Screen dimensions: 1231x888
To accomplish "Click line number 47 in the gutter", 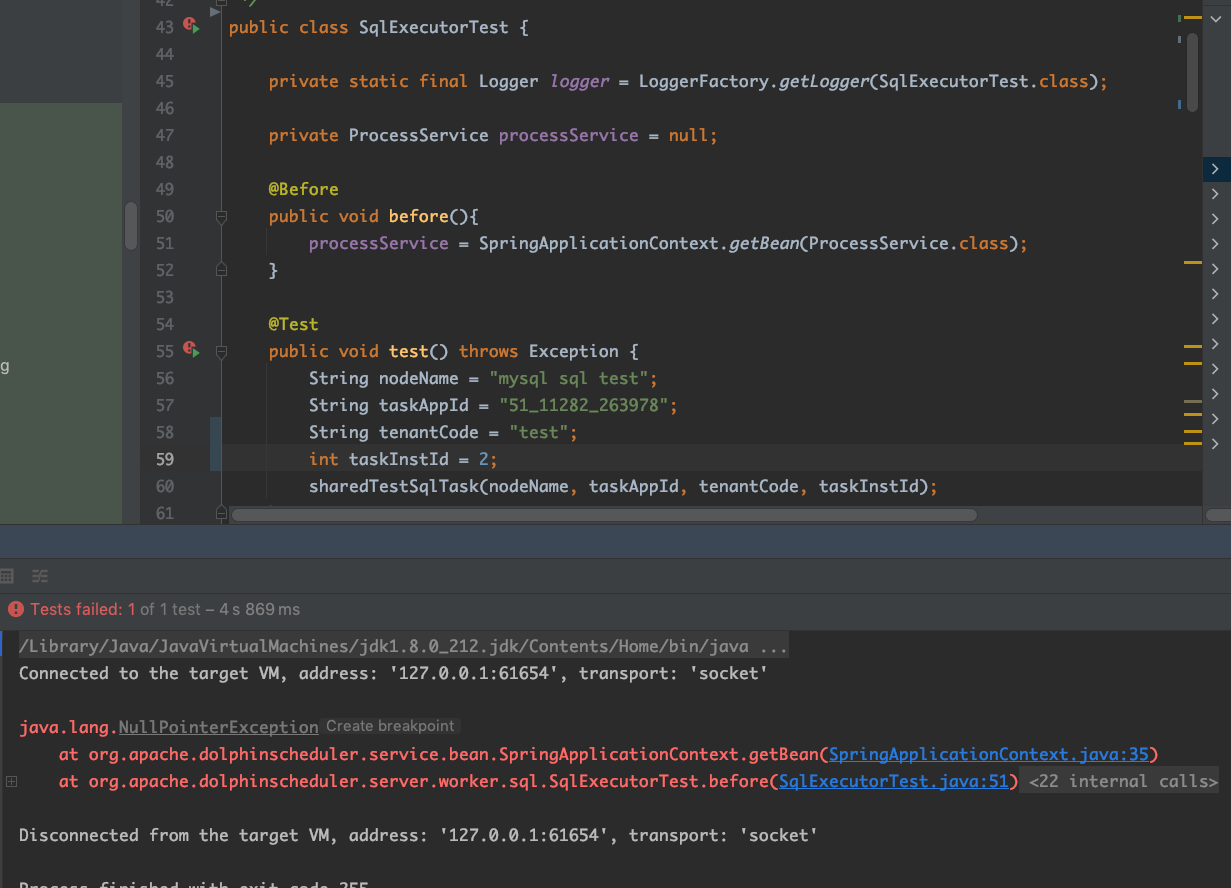I will (164, 135).
